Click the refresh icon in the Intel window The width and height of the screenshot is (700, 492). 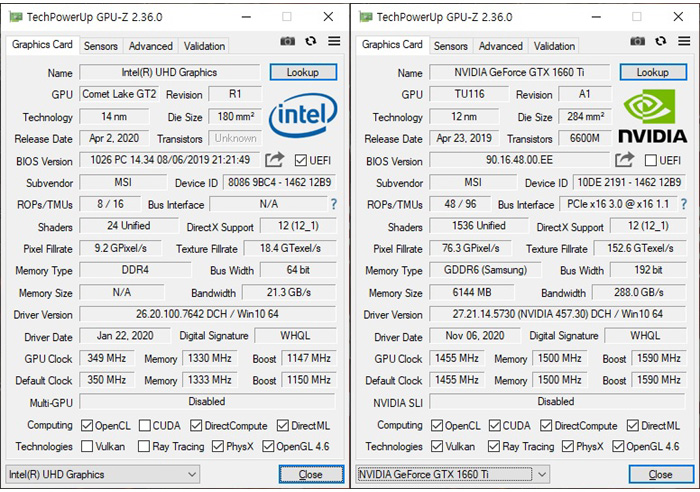(x=311, y=41)
